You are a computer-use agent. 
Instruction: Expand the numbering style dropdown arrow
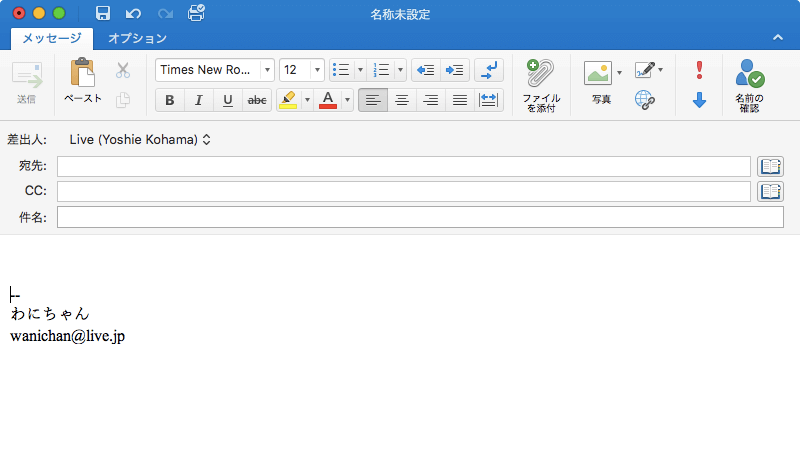401,70
